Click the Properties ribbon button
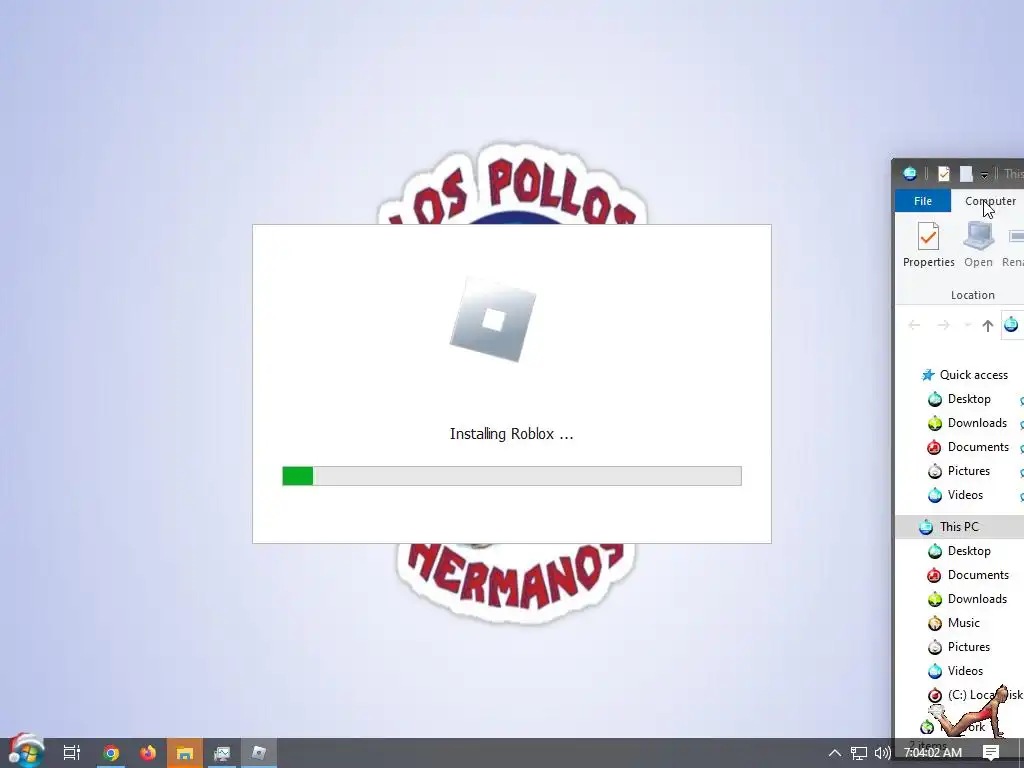Viewport: 1024px width, 768px height. click(929, 245)
